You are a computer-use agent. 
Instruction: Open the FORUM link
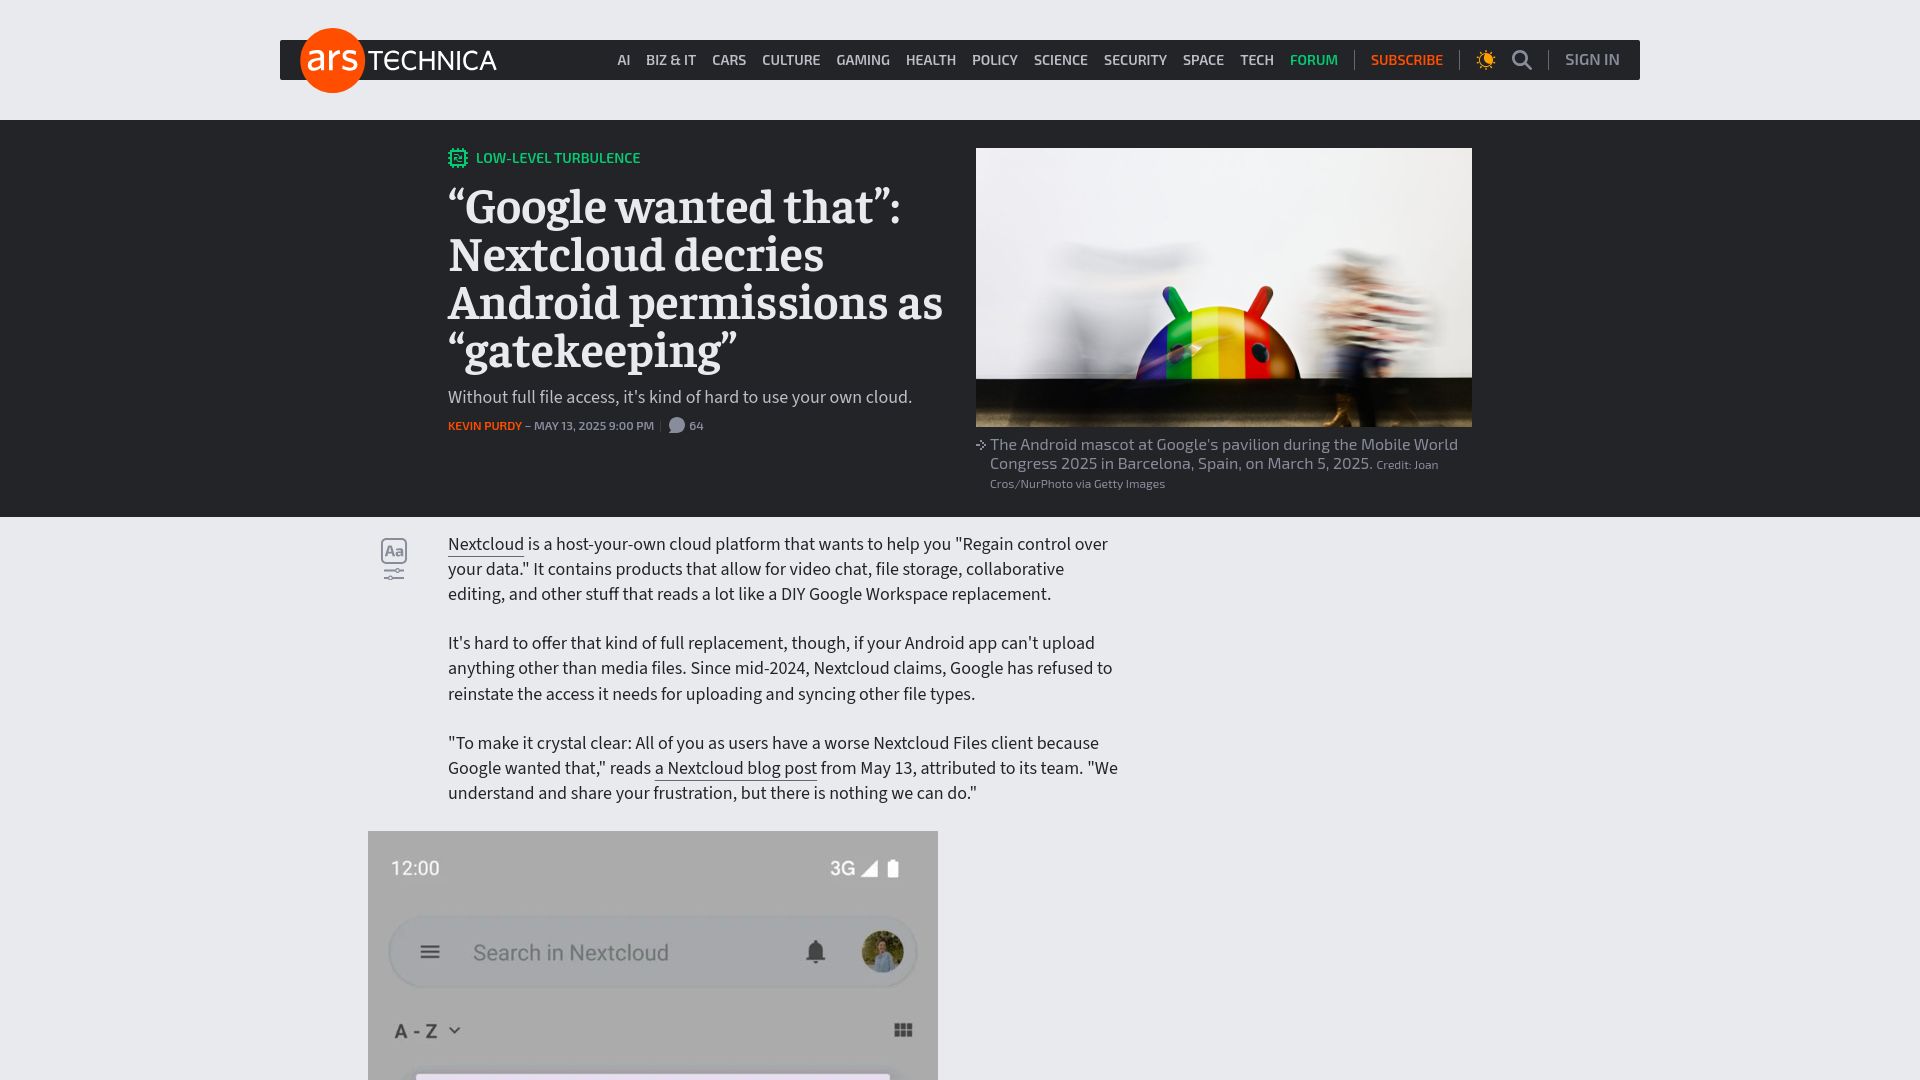coord(1314,60)
